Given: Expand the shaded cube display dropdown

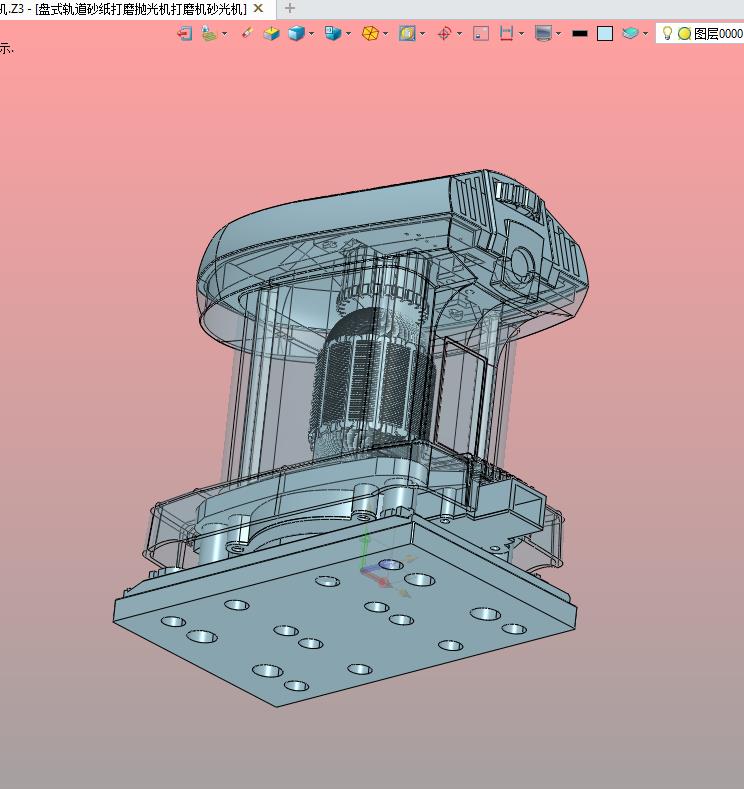Looking at the screenshot, I should coord(311,34).
